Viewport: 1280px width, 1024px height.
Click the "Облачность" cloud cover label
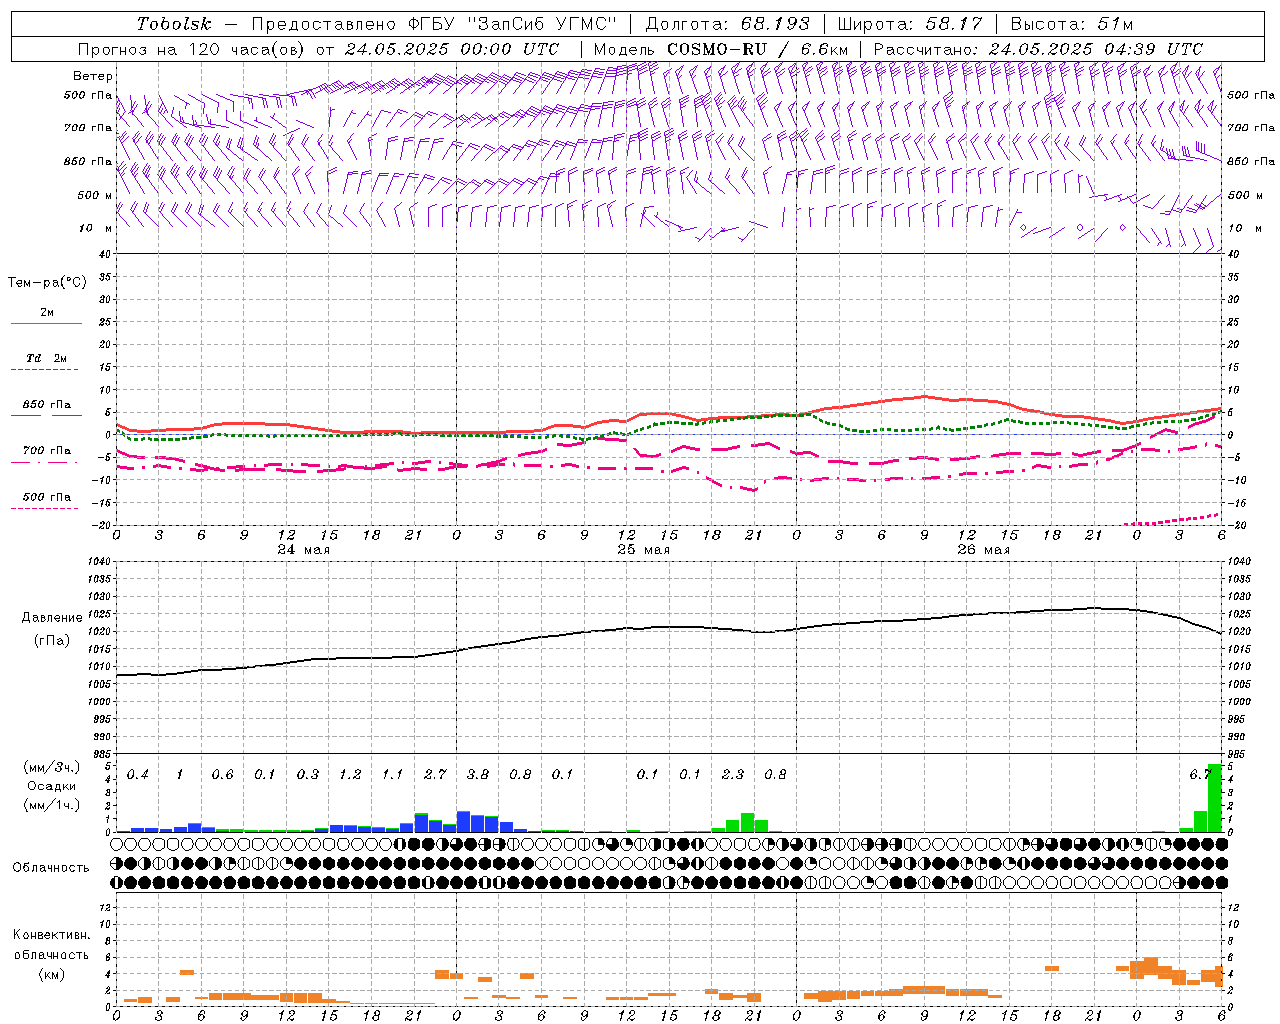pos(51,867)
